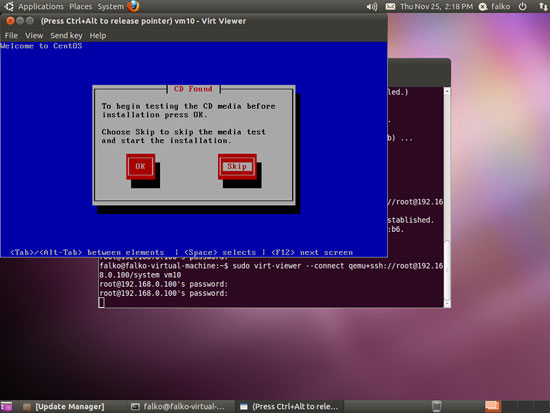Viewport: 550px width, 413px height.
Task: Click the show desktop icon in the bottom panel
Action: click(6, 406)
